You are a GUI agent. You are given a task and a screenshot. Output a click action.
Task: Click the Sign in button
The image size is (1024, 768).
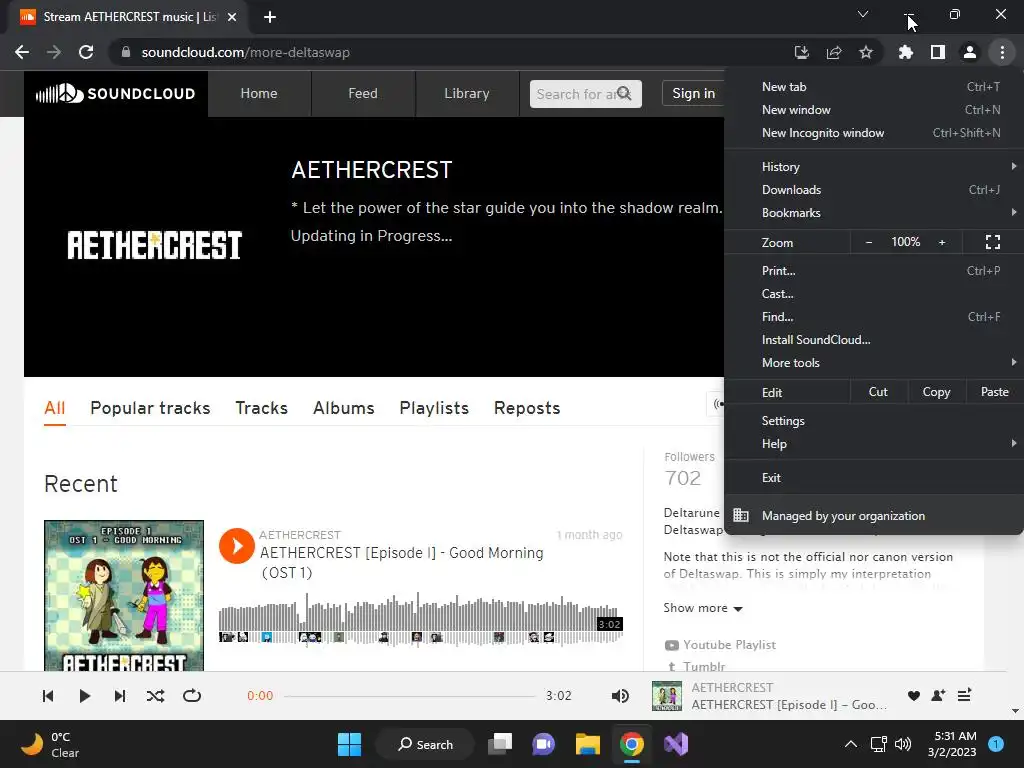(x=694, y=93)
